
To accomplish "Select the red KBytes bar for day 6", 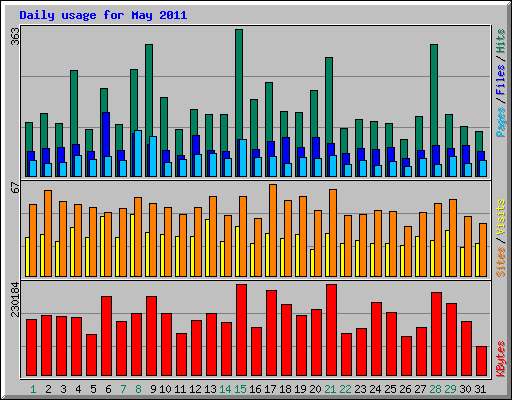I will pyautogui.click(x=106, y=336).
